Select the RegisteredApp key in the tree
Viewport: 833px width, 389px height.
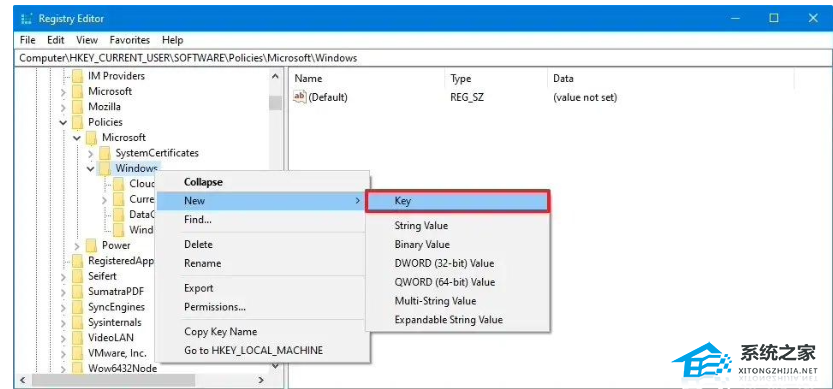[x=121, y=261]
